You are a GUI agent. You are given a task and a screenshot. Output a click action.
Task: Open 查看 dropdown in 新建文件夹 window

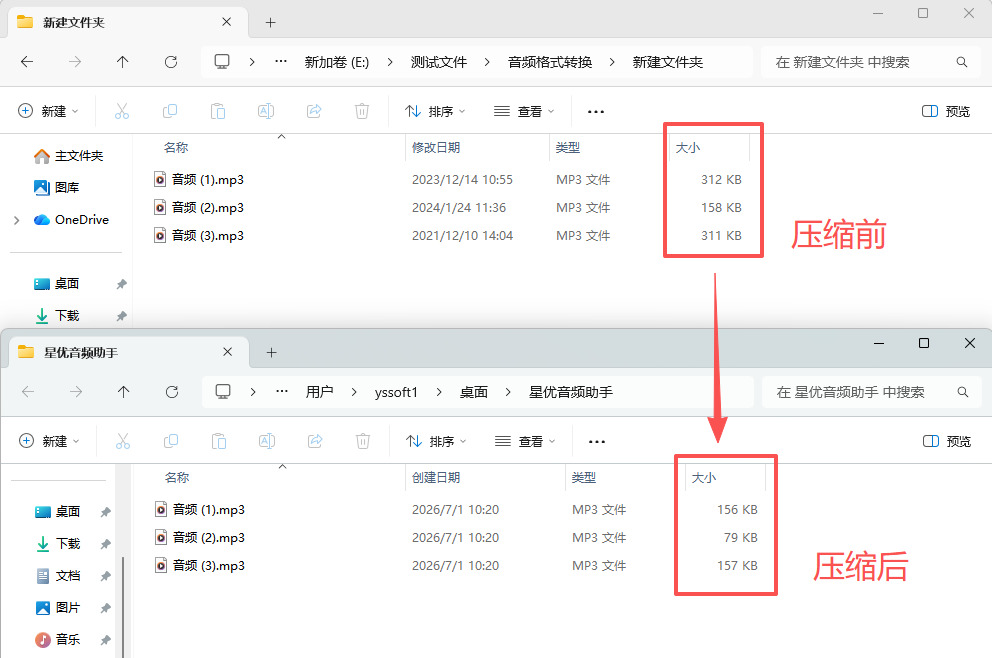pos(524,111)
